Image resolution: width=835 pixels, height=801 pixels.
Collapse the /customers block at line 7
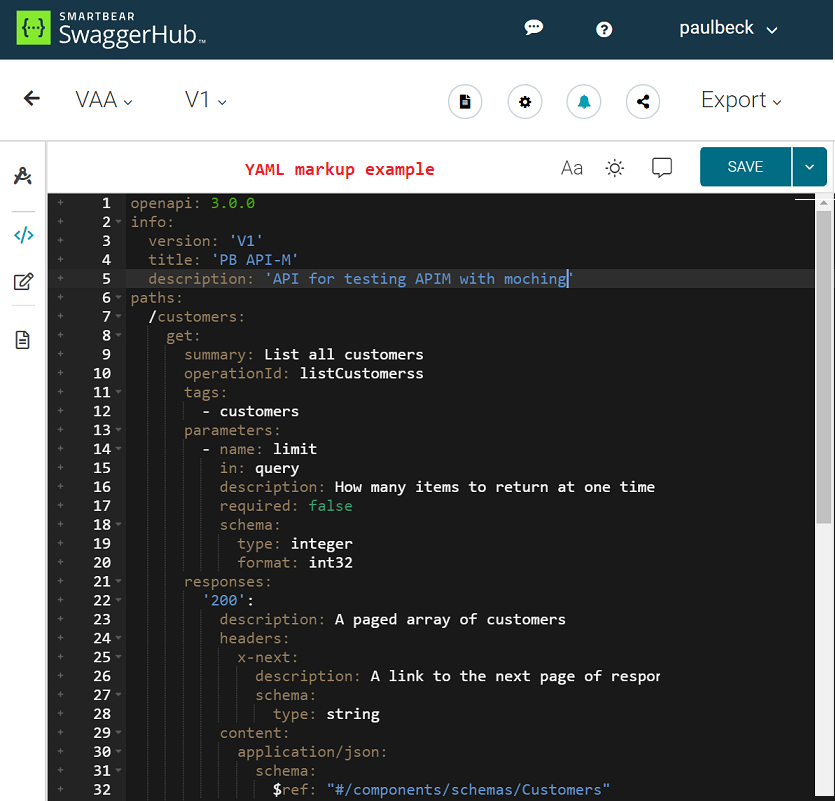tap(118, 316)
